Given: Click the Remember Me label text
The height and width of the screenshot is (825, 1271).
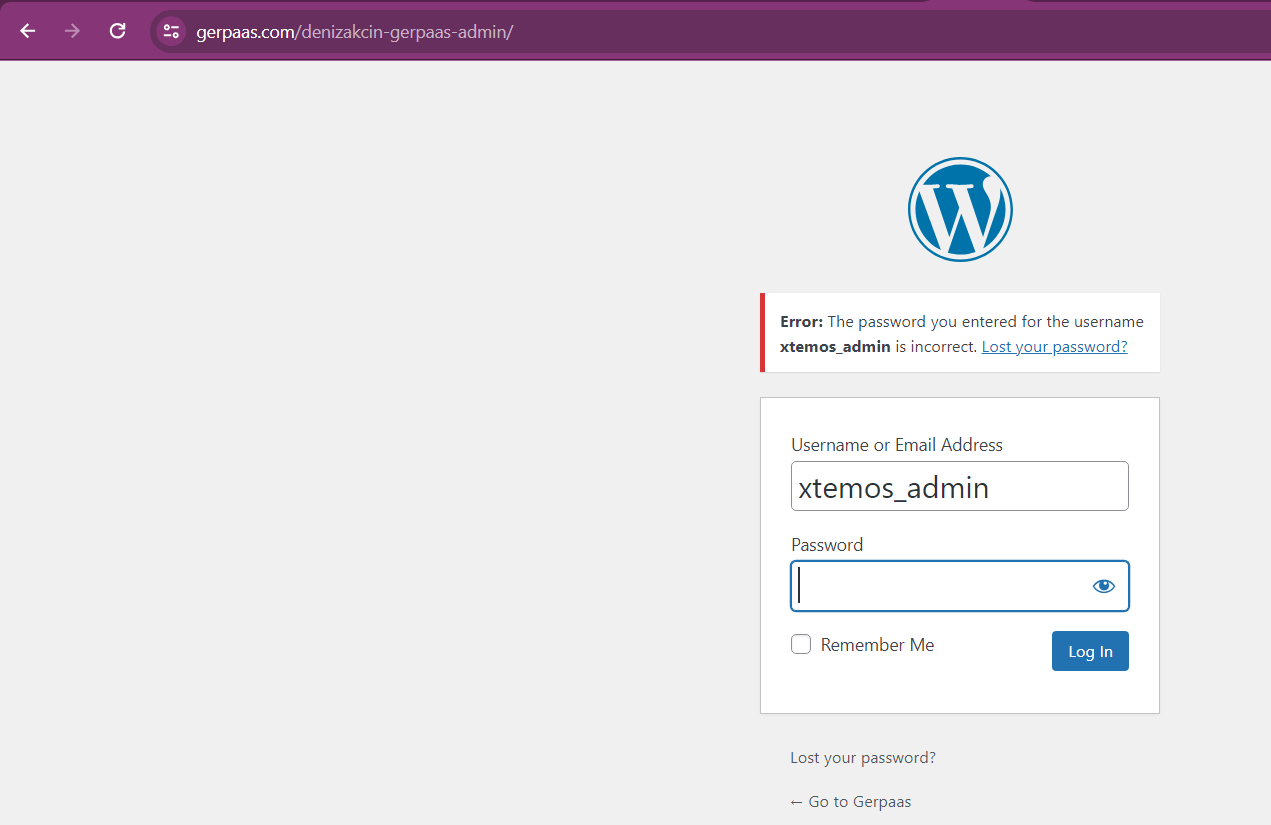Looking at the screenshot, I should click(x=877, y=645).
